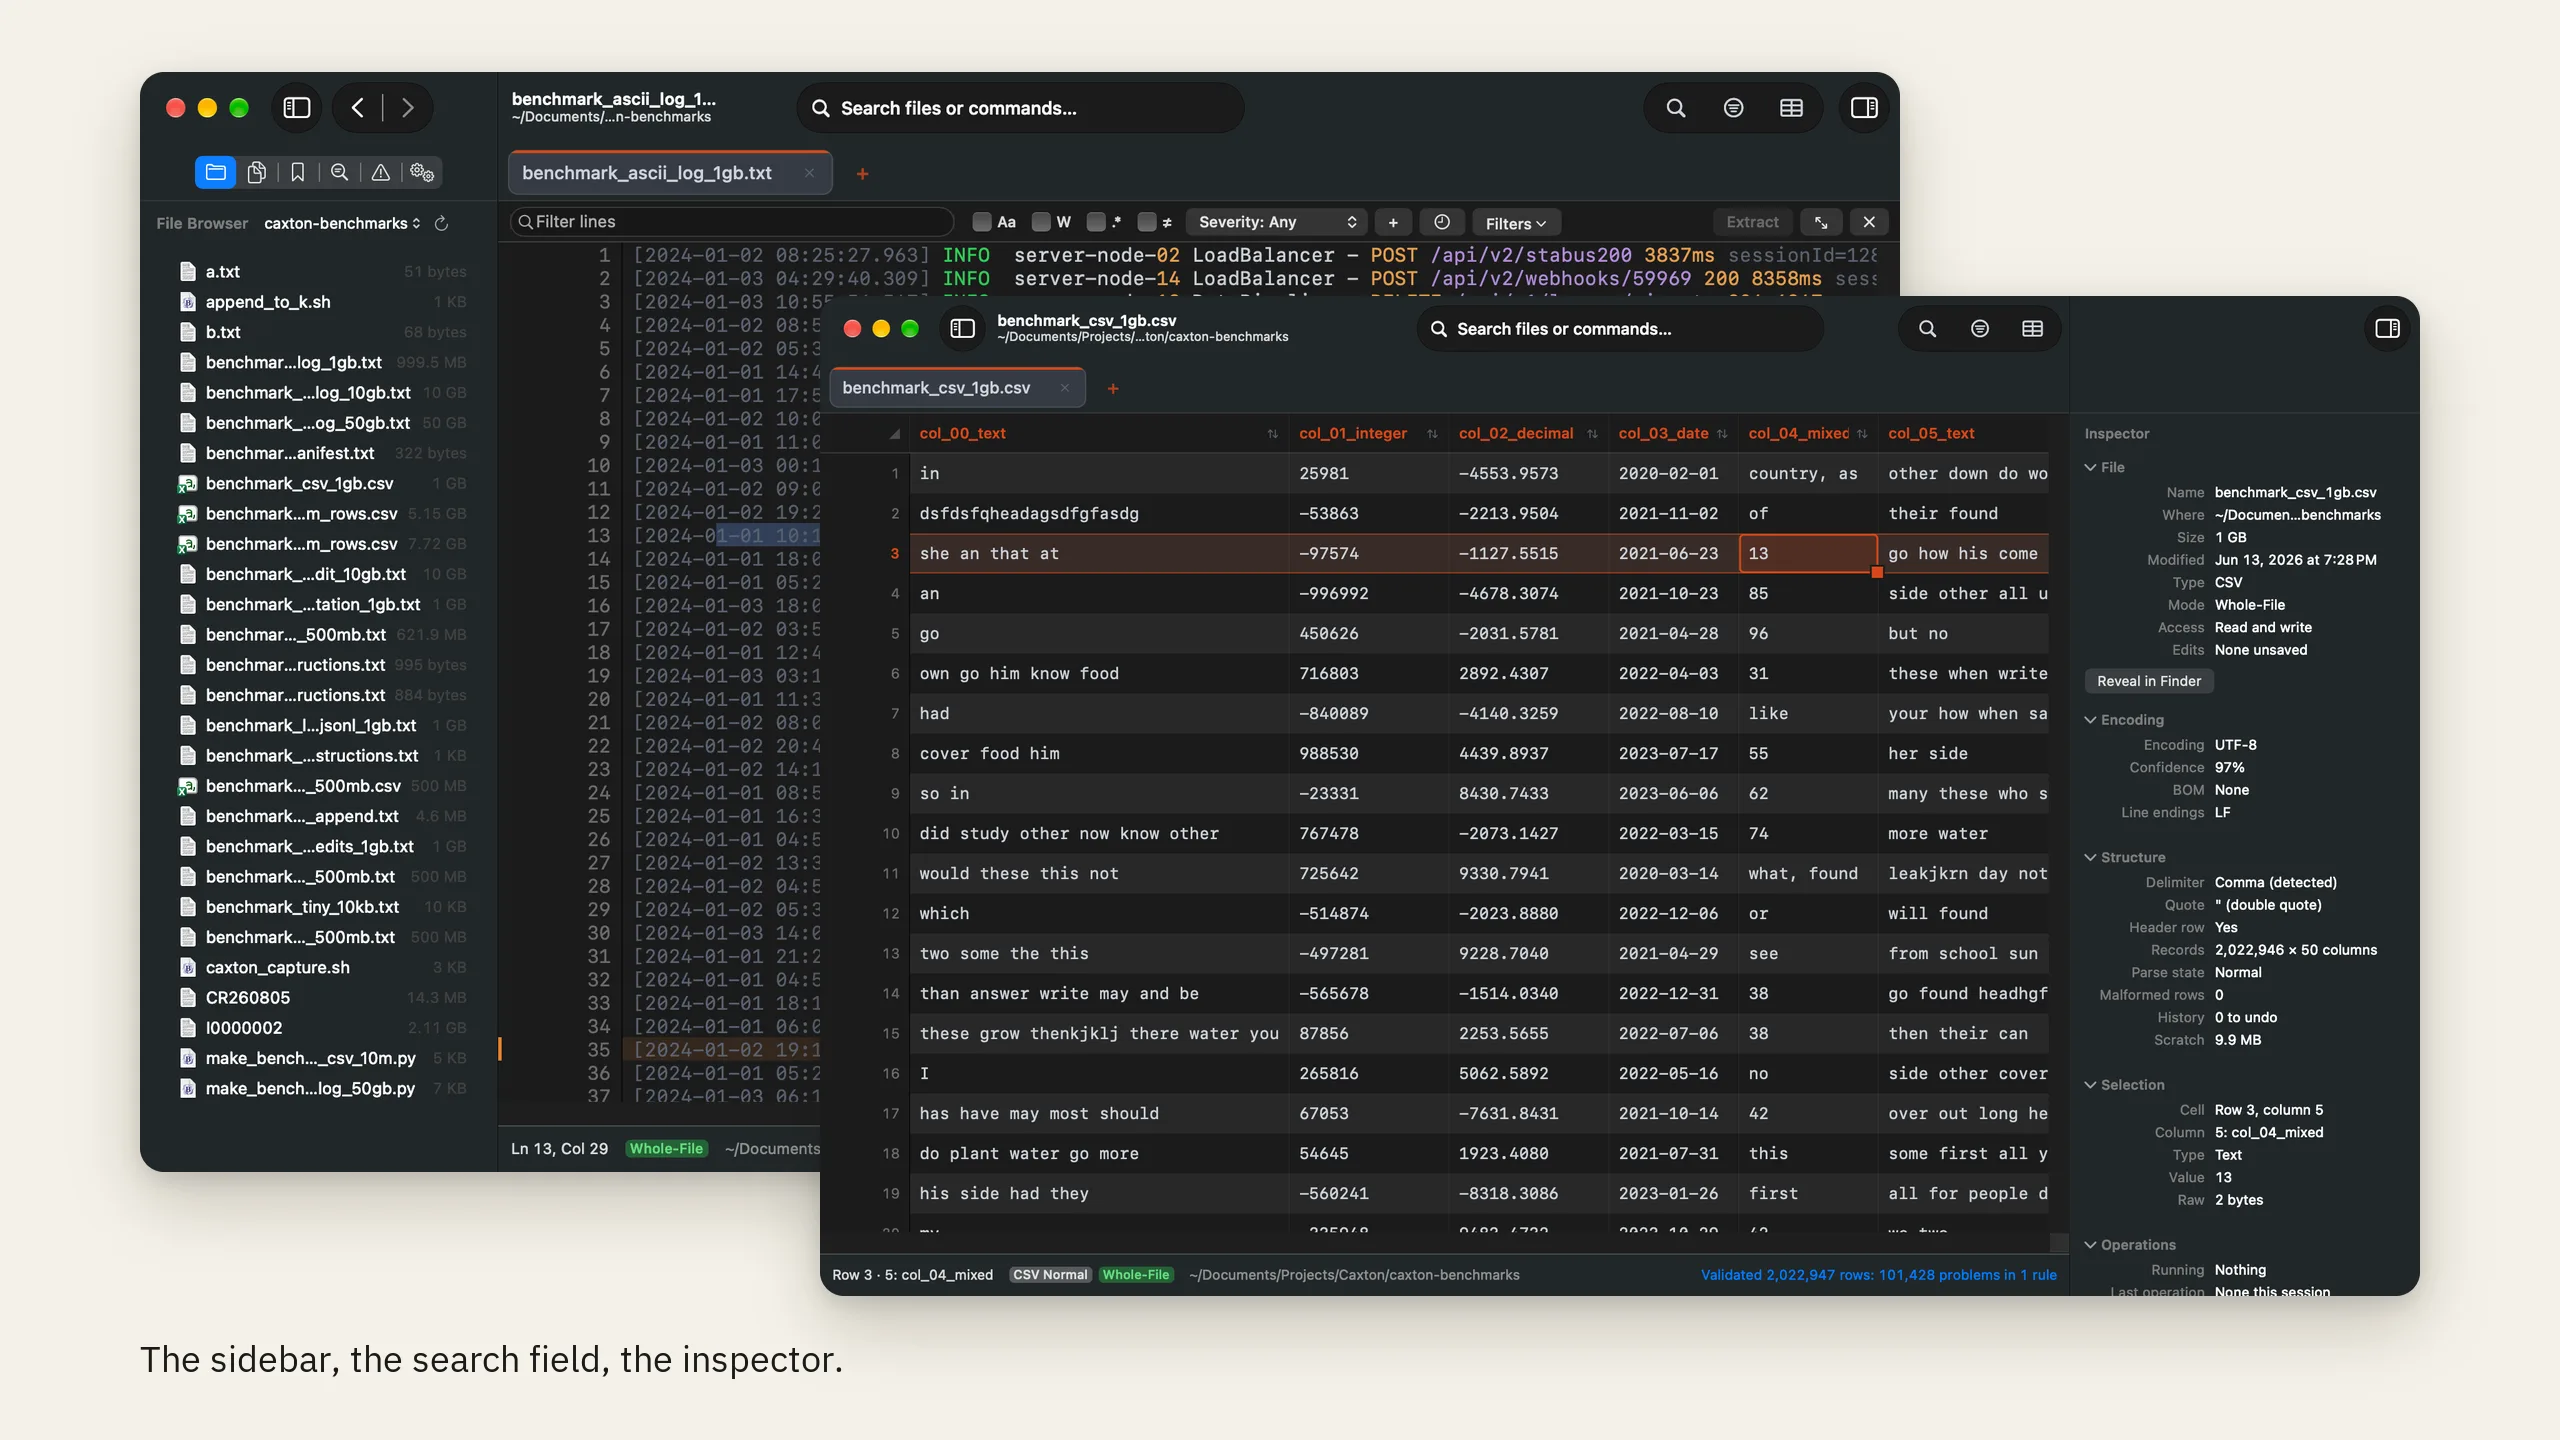The image size is (2560, 1440).
Task: Open the Documents sidebar tab icon
Action: pos(257,172)
